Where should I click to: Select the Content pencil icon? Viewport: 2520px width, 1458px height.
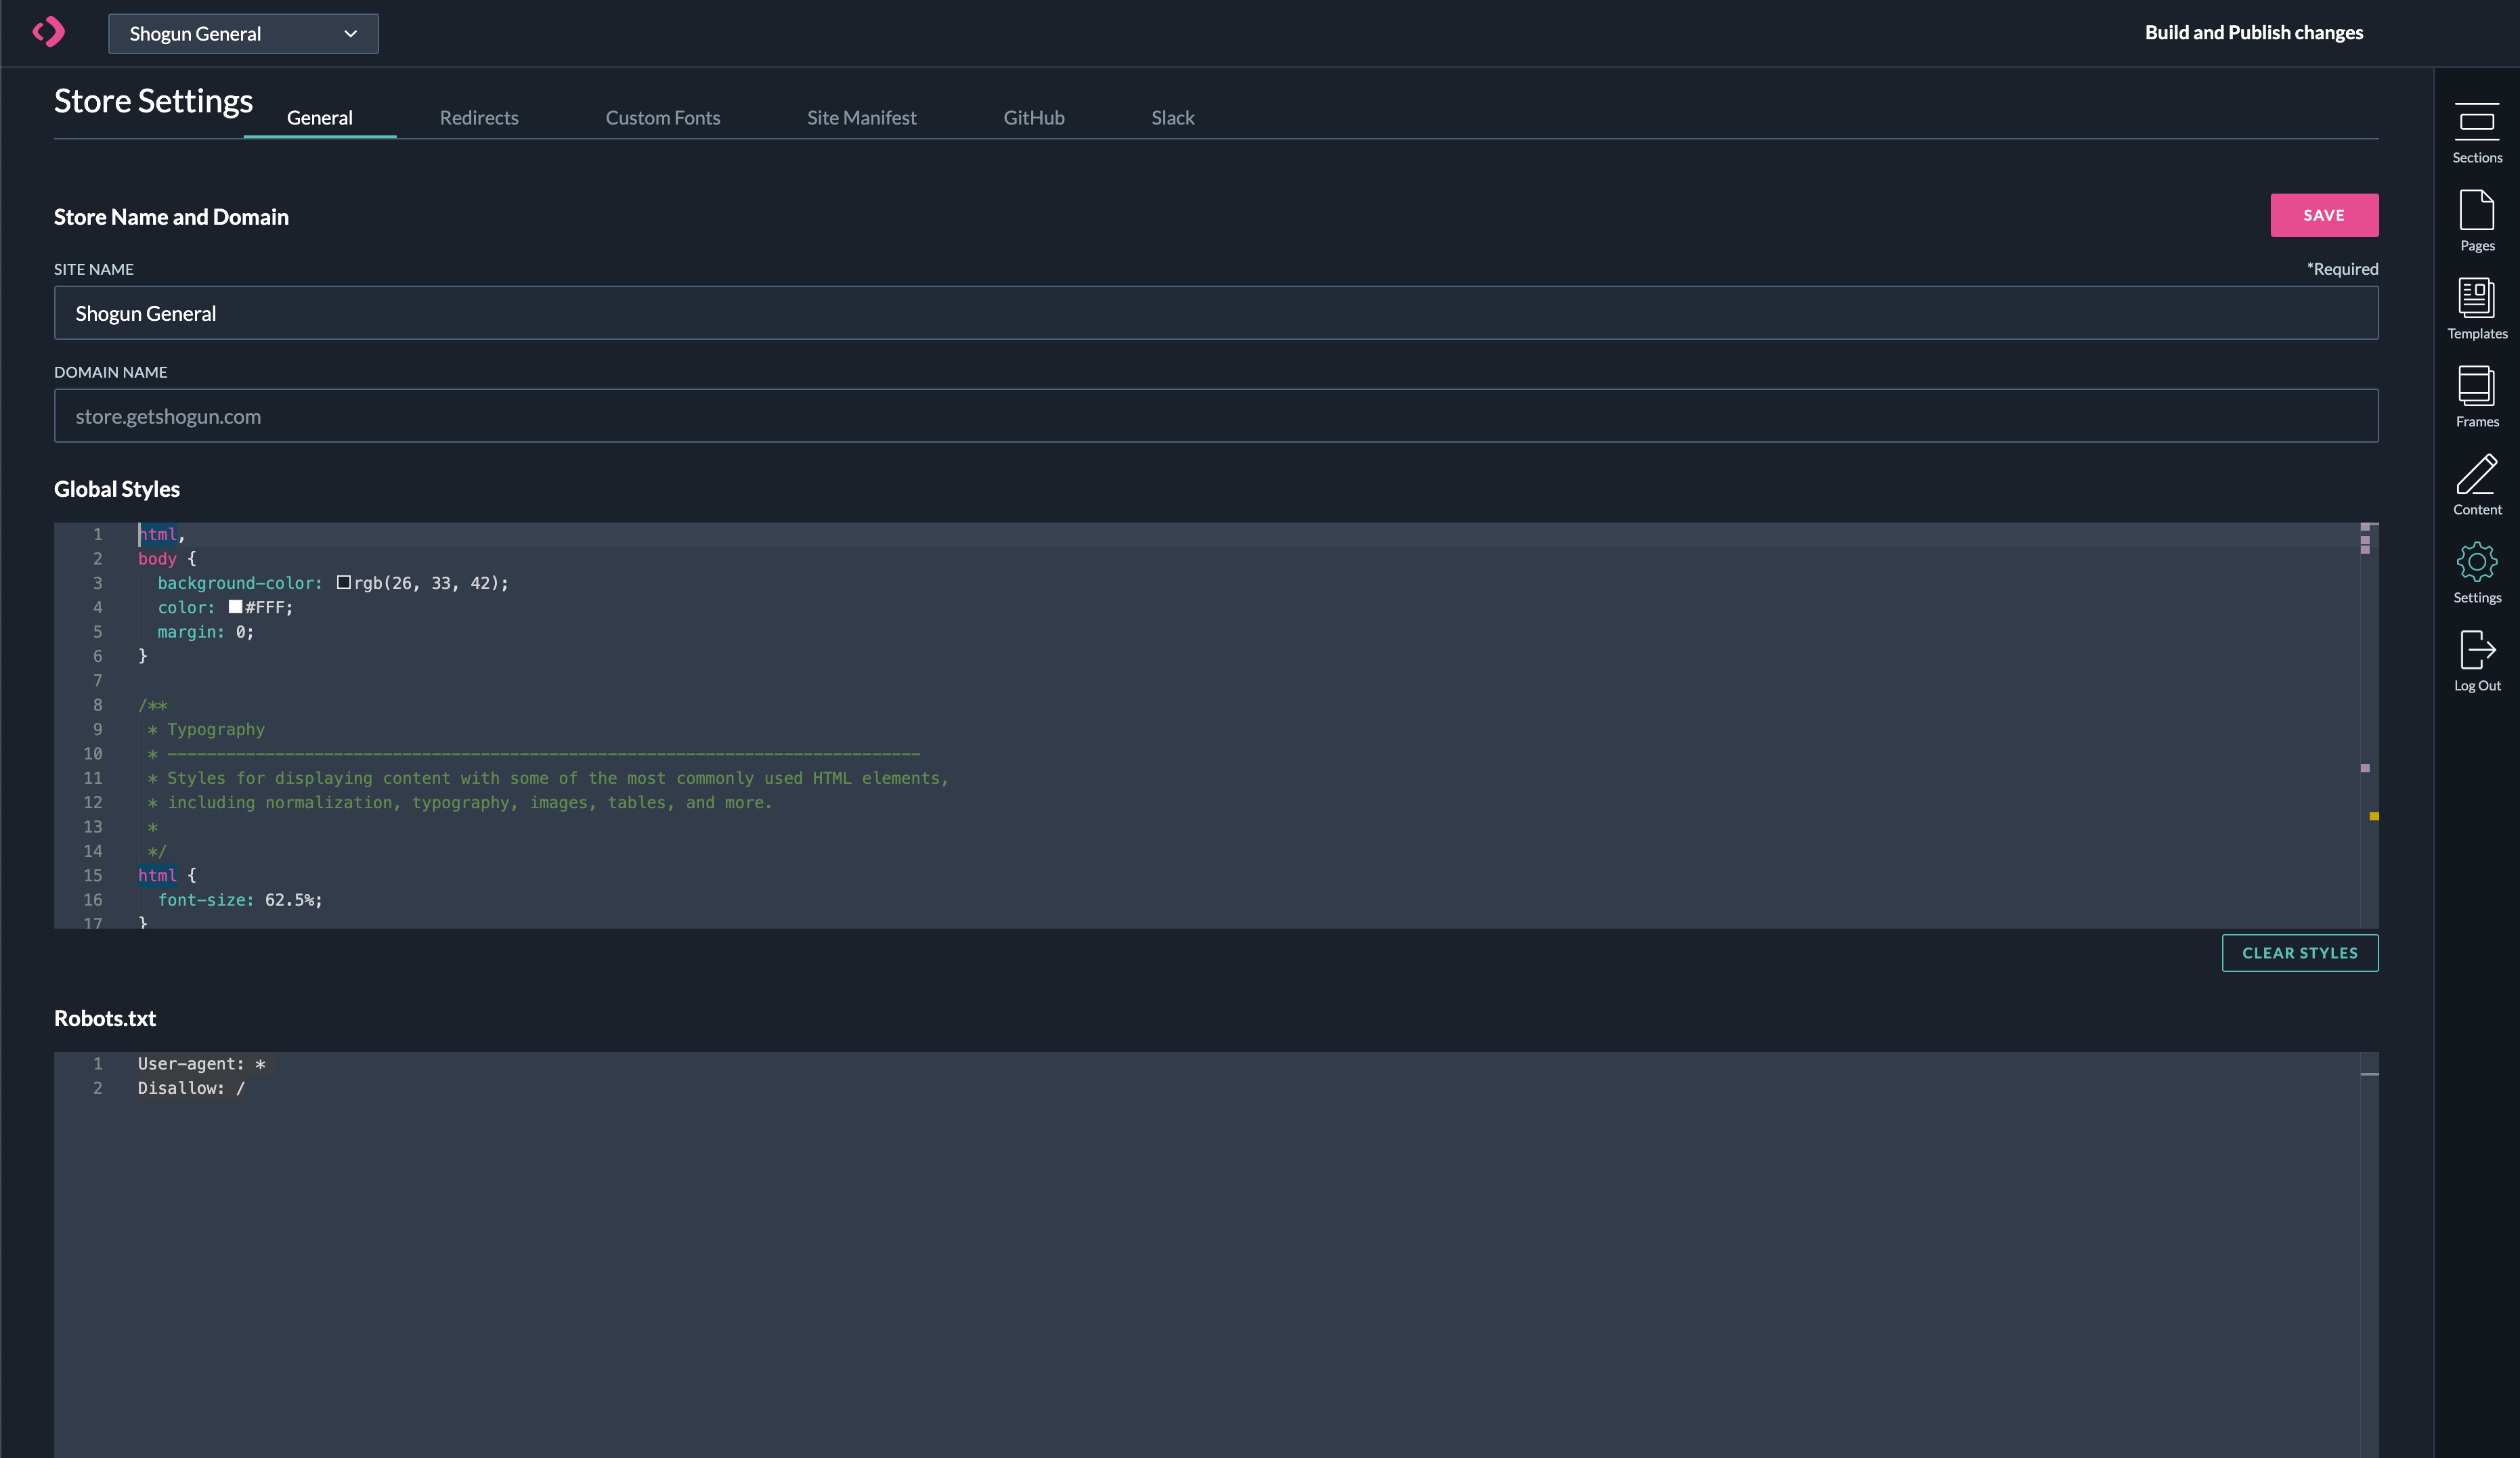point(2476,484)
